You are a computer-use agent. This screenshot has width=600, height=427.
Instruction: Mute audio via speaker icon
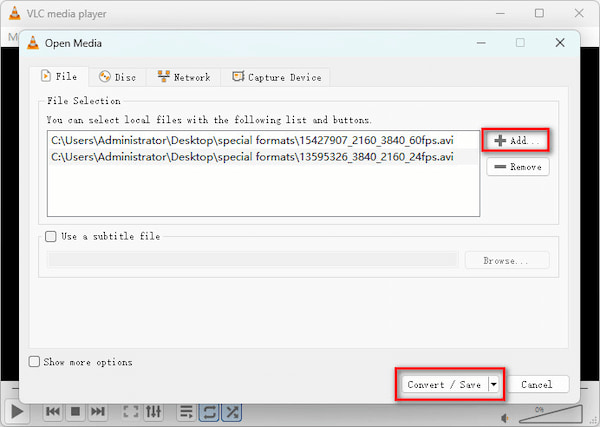[x=505, y=418]
